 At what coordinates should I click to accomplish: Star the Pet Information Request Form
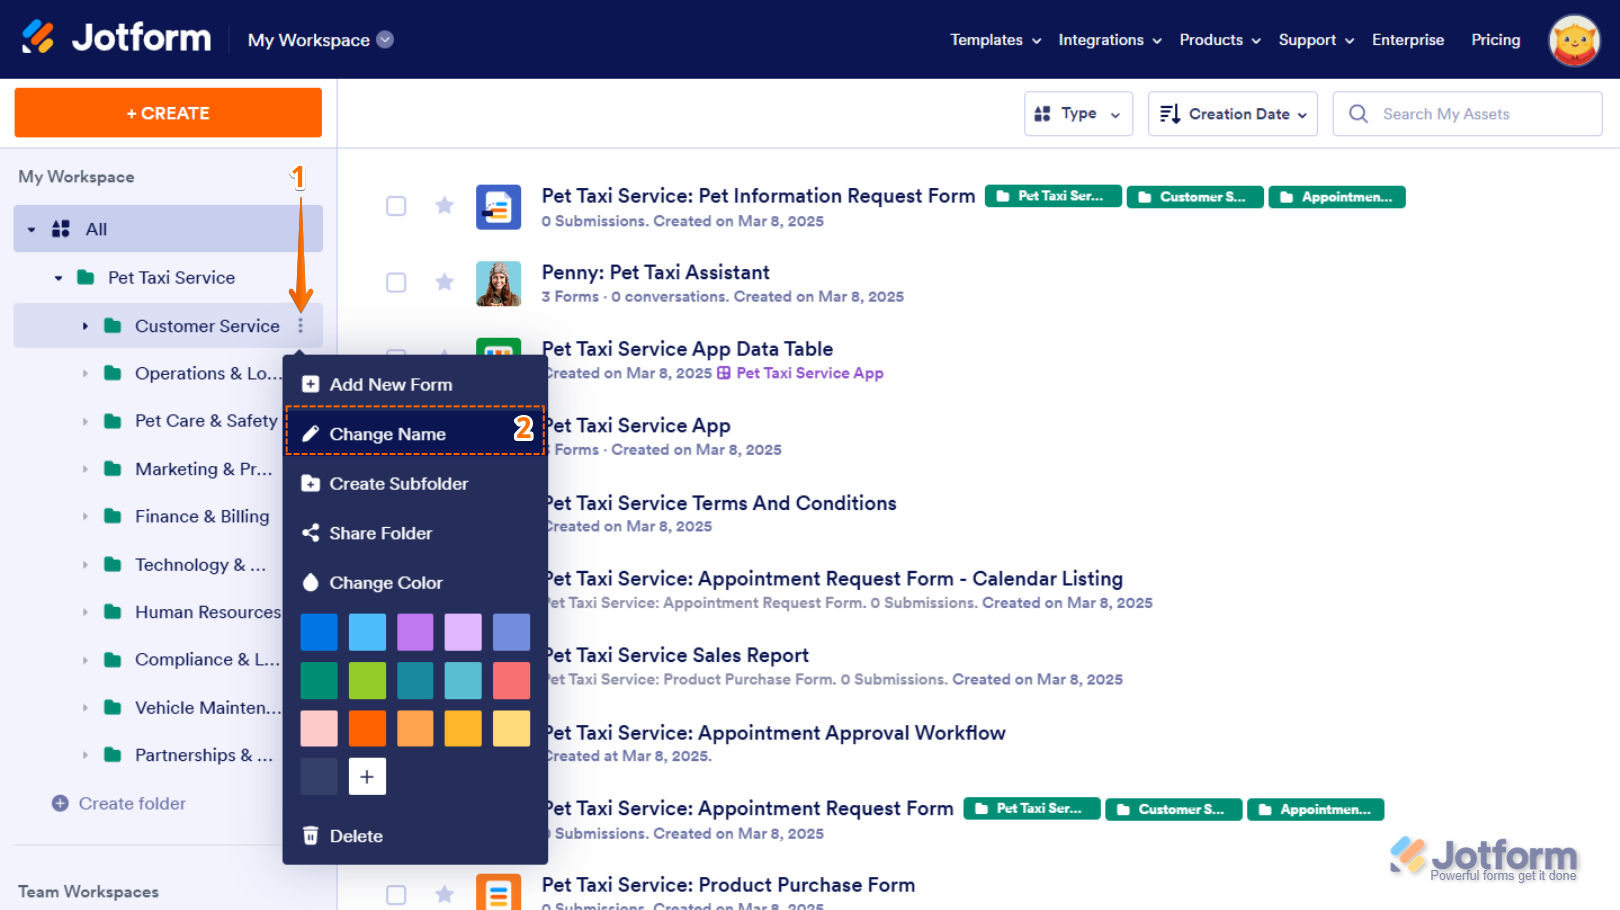click(x=444, y=206)
